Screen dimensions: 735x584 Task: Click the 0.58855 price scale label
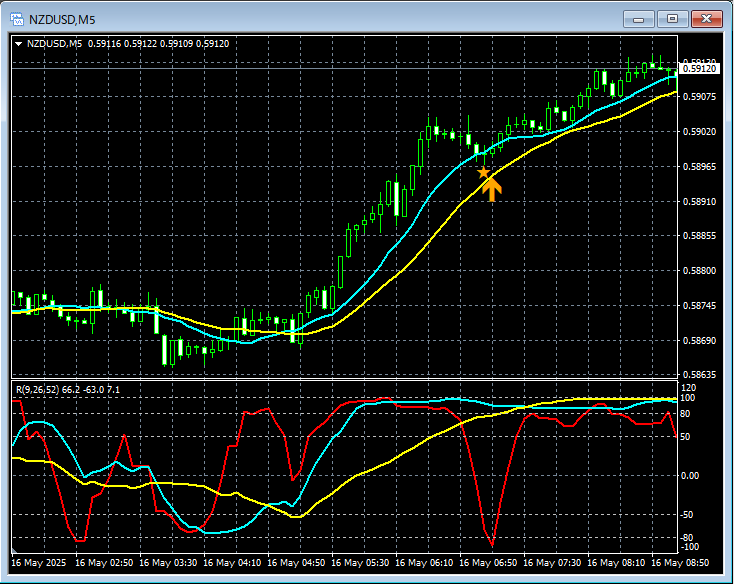(x=699, y=236)
